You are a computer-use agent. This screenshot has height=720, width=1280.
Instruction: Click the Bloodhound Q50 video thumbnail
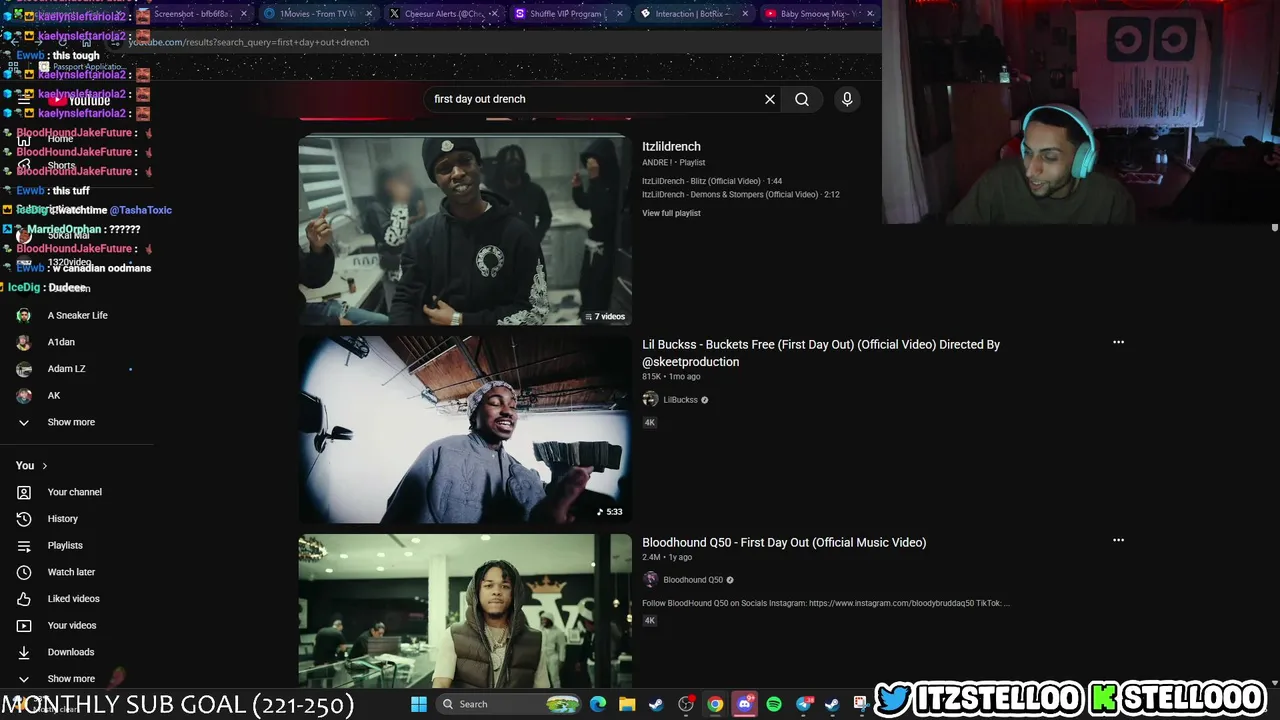click(465, 610)
